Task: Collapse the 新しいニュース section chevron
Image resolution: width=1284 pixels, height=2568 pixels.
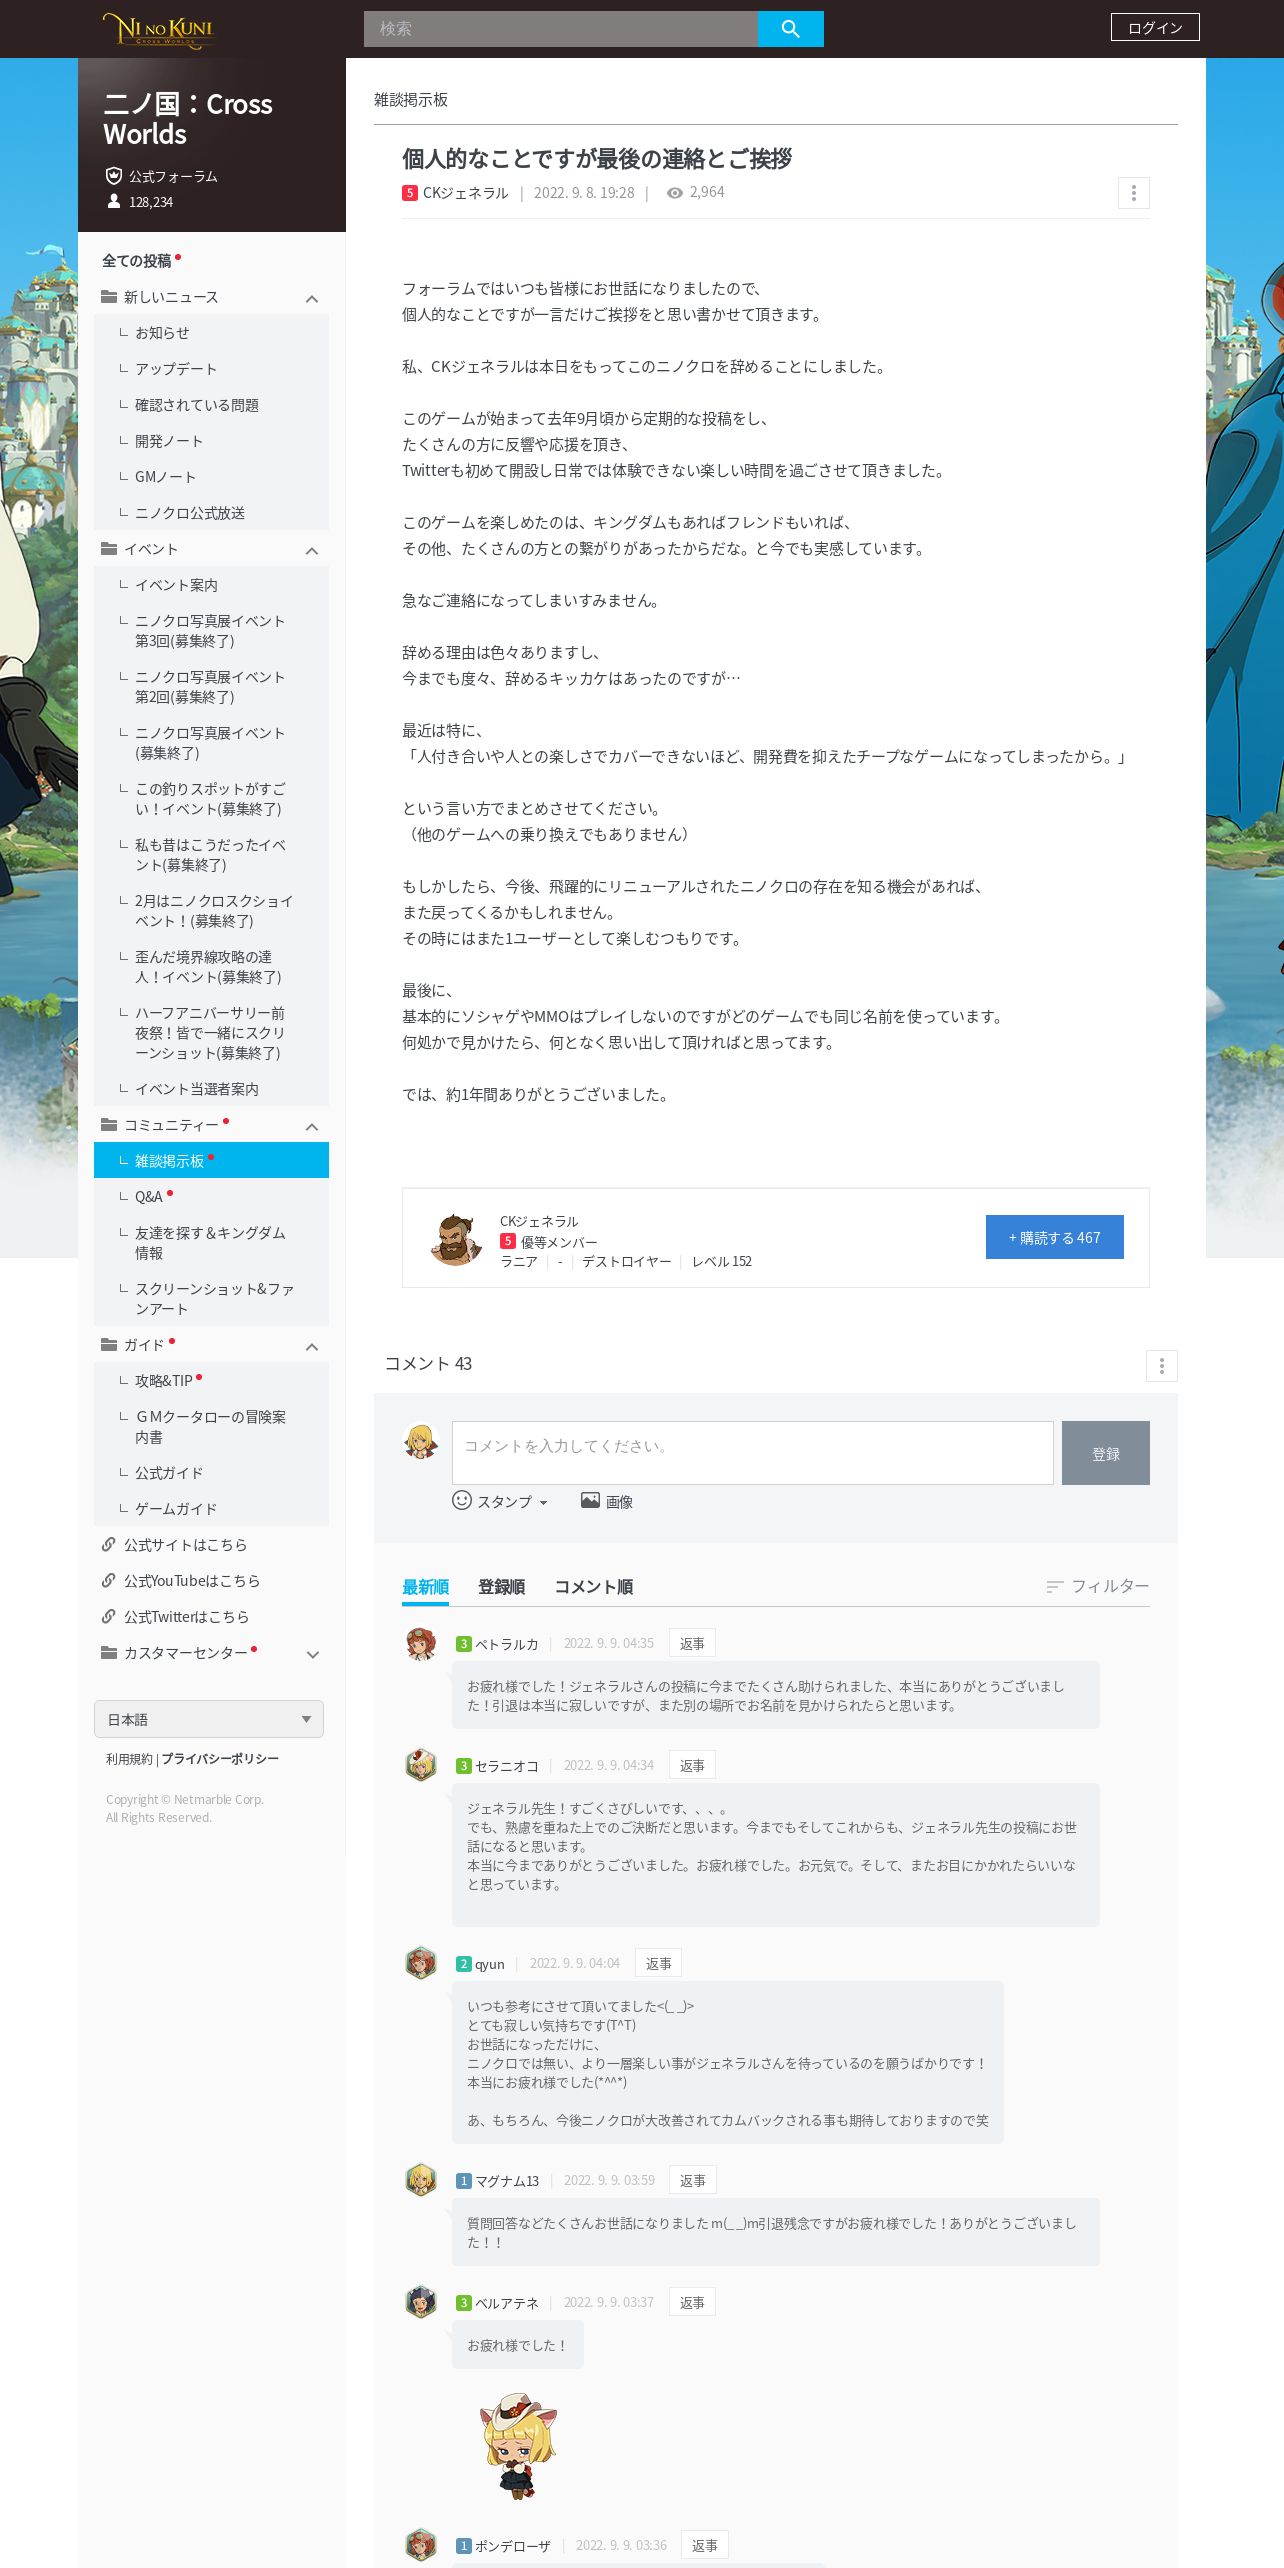Action: coord(312,299)
